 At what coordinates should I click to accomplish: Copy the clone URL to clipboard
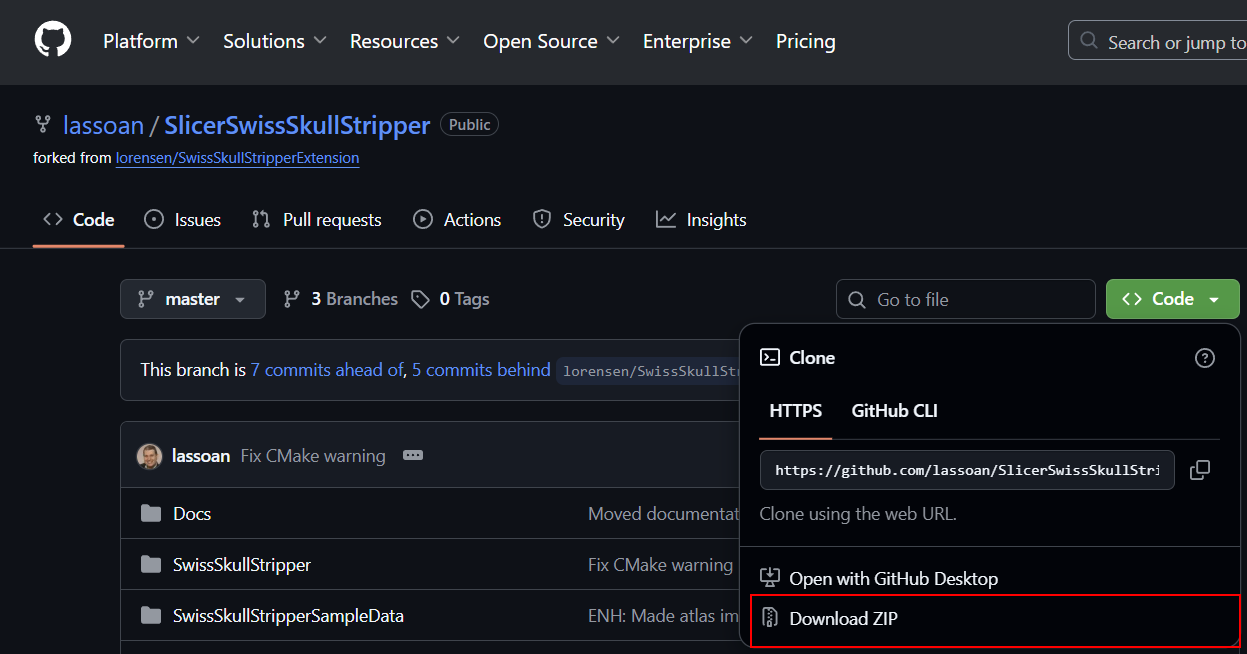pos(1200,470)
